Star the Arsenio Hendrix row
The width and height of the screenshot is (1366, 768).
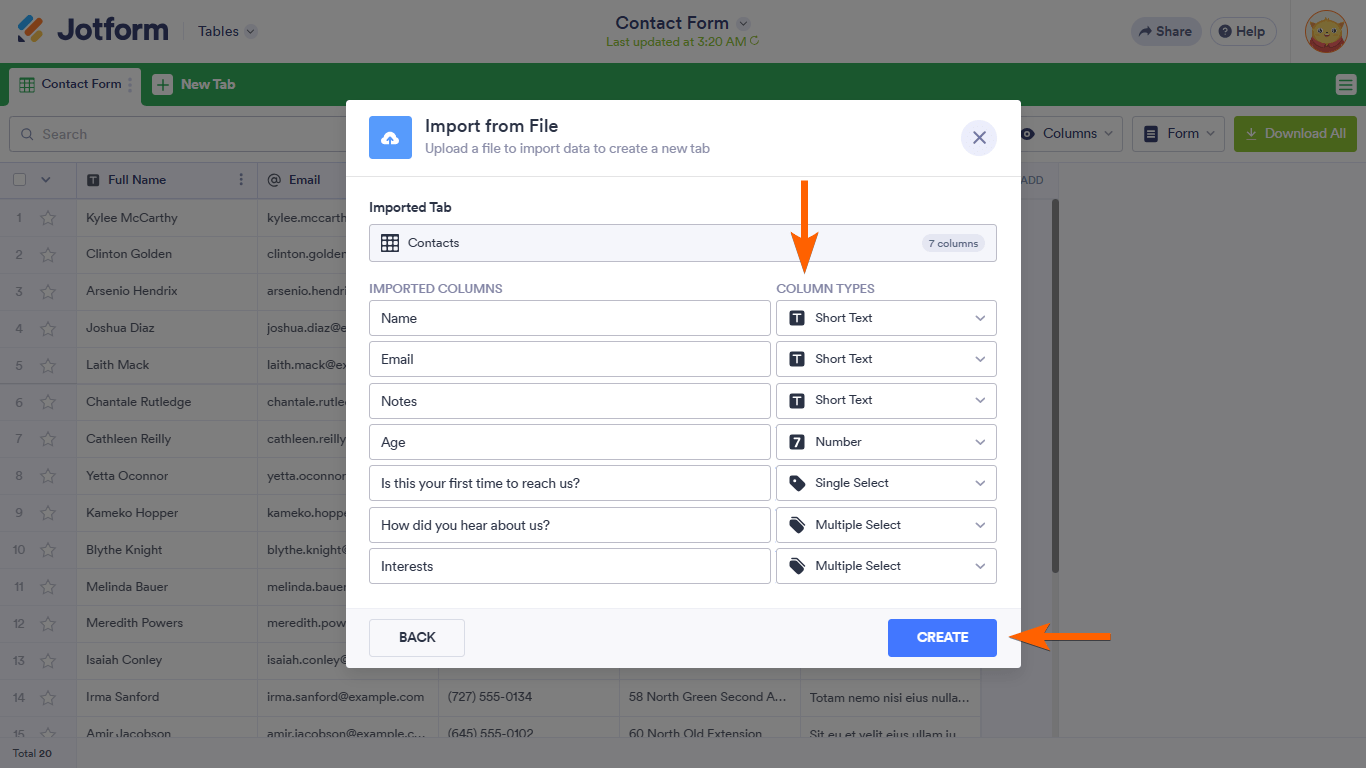(x=48, y=292)
